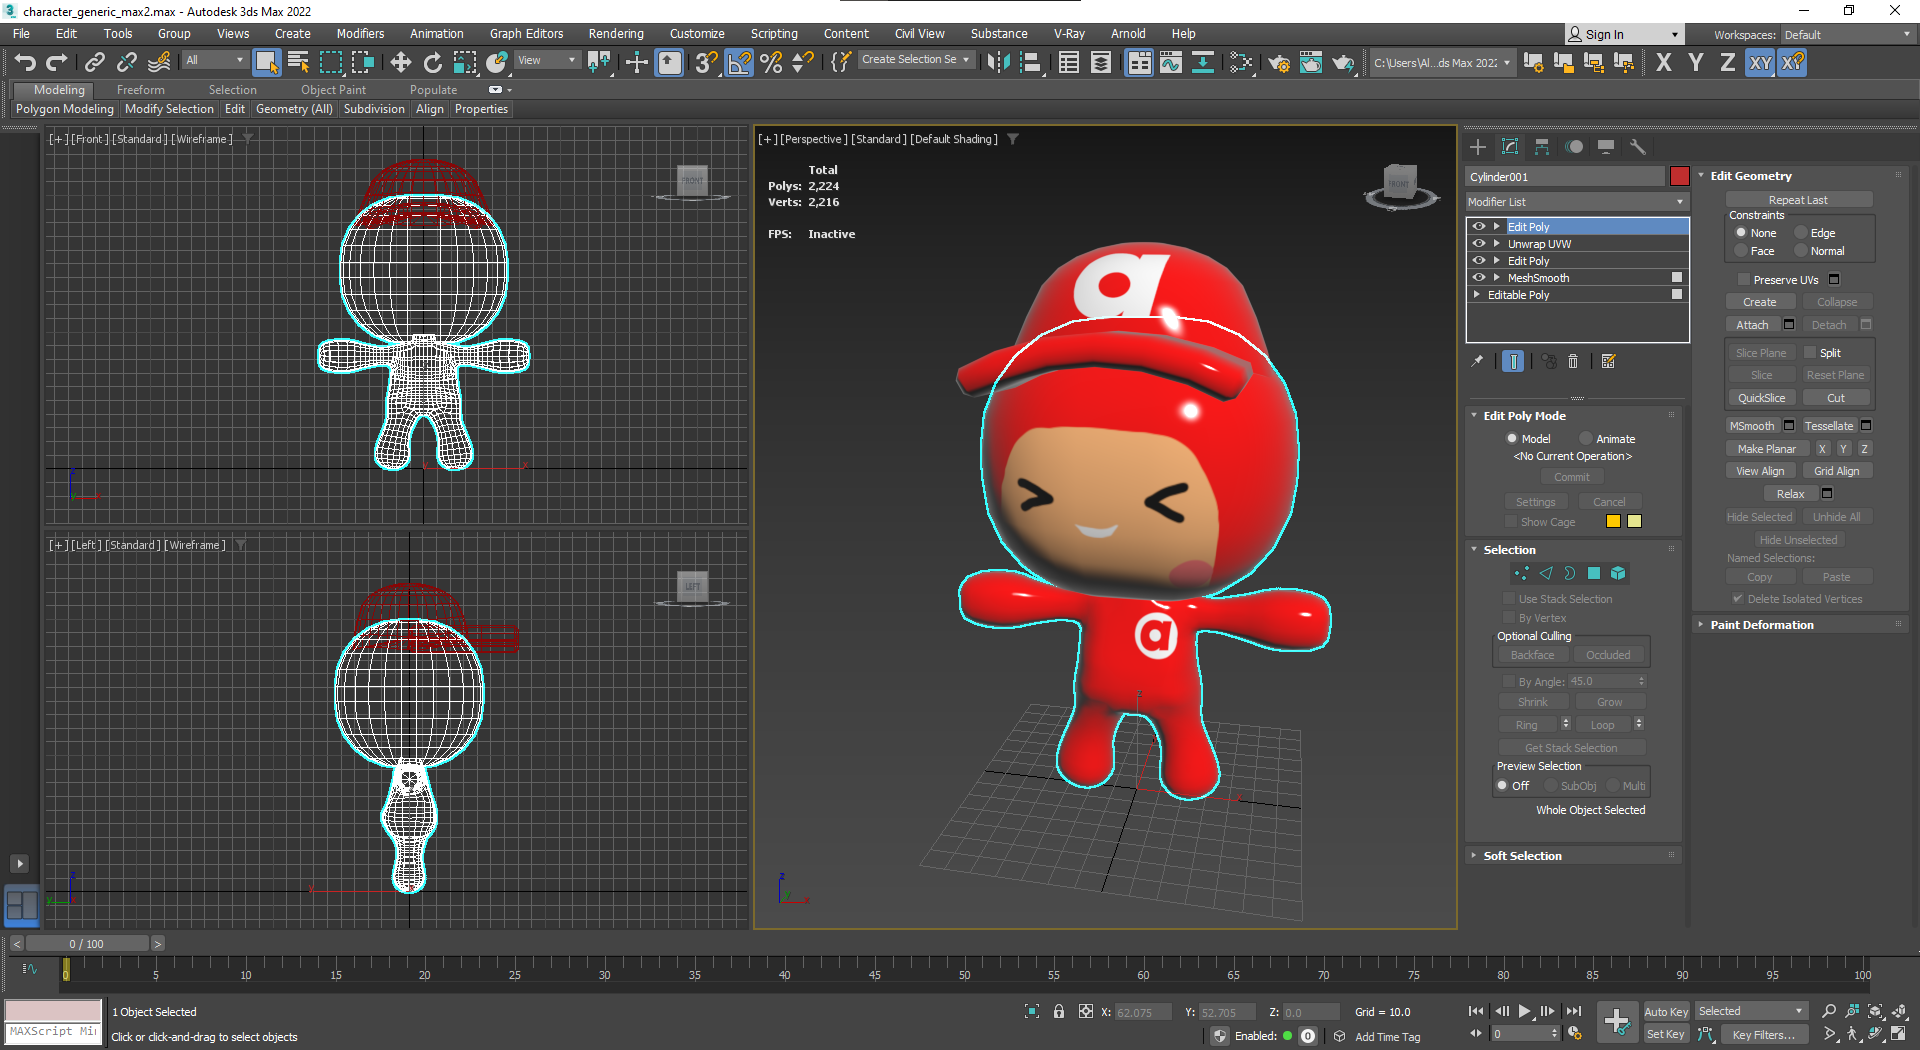This screenshot has height=1050, width=1920.
Task: Click the Mirror tool icon
Action: (998, 63)
